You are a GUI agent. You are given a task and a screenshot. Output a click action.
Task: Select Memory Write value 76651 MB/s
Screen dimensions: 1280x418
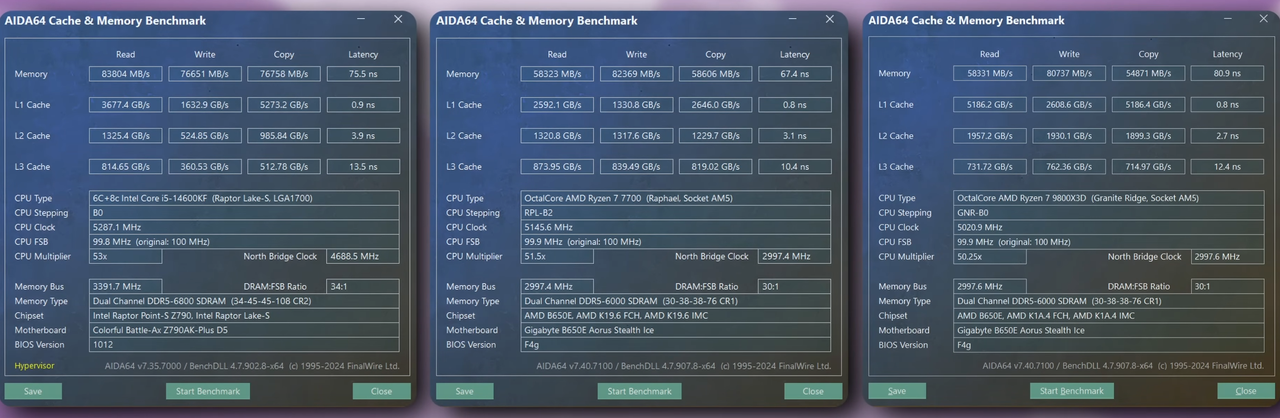(x=205, y=74)
